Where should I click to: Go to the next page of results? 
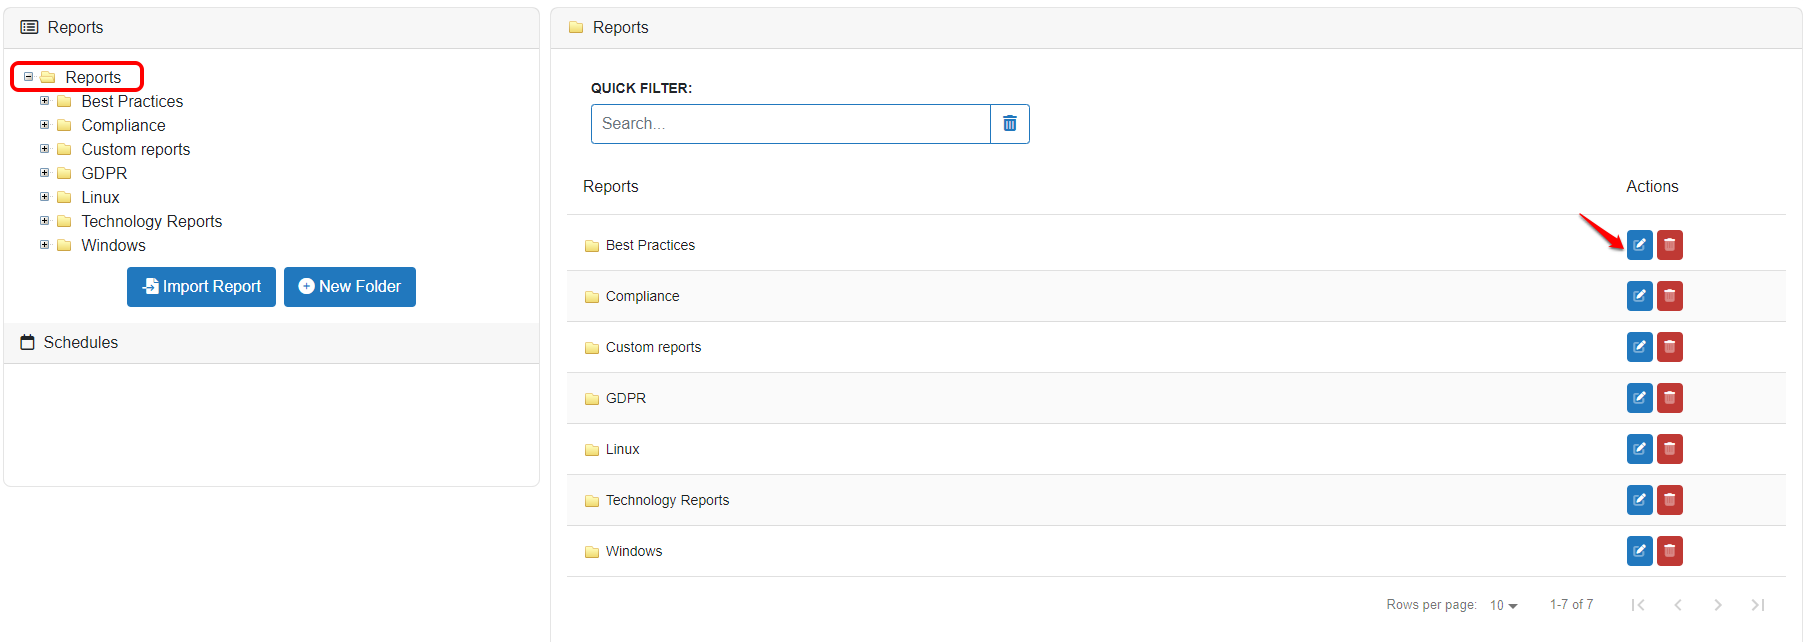tap(1718, 605)
